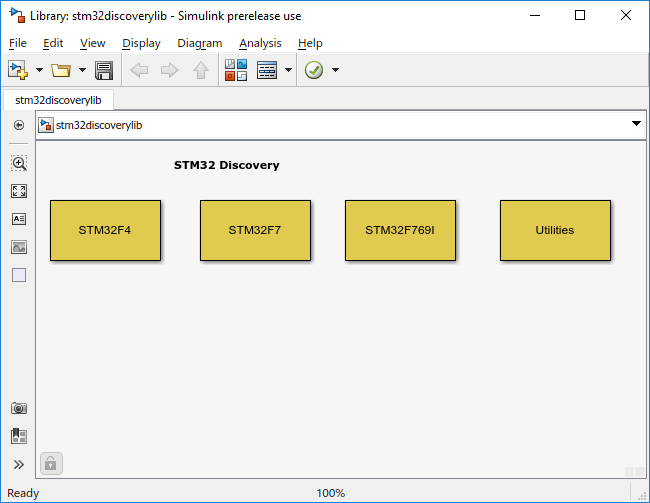Viewport: 650px width, 503px height.
Task: Open the Analysis menu
Action: coord(260,43)
